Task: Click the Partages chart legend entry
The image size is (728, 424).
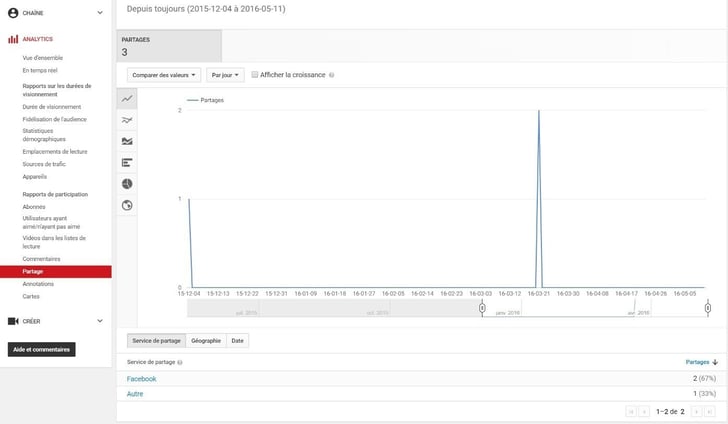Action: [205, 100]
